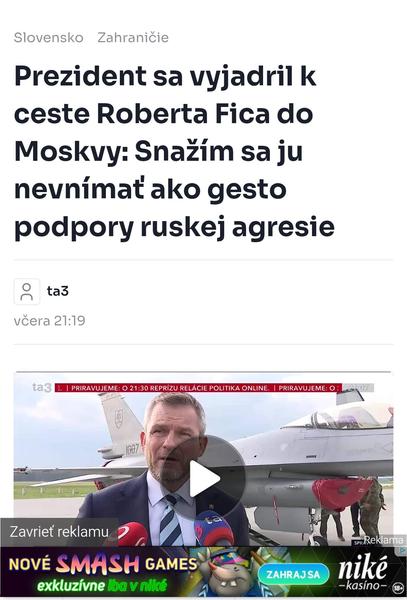Close the ad via Zavrieť reklamu

pyautogui.click(x=59, y=532)
